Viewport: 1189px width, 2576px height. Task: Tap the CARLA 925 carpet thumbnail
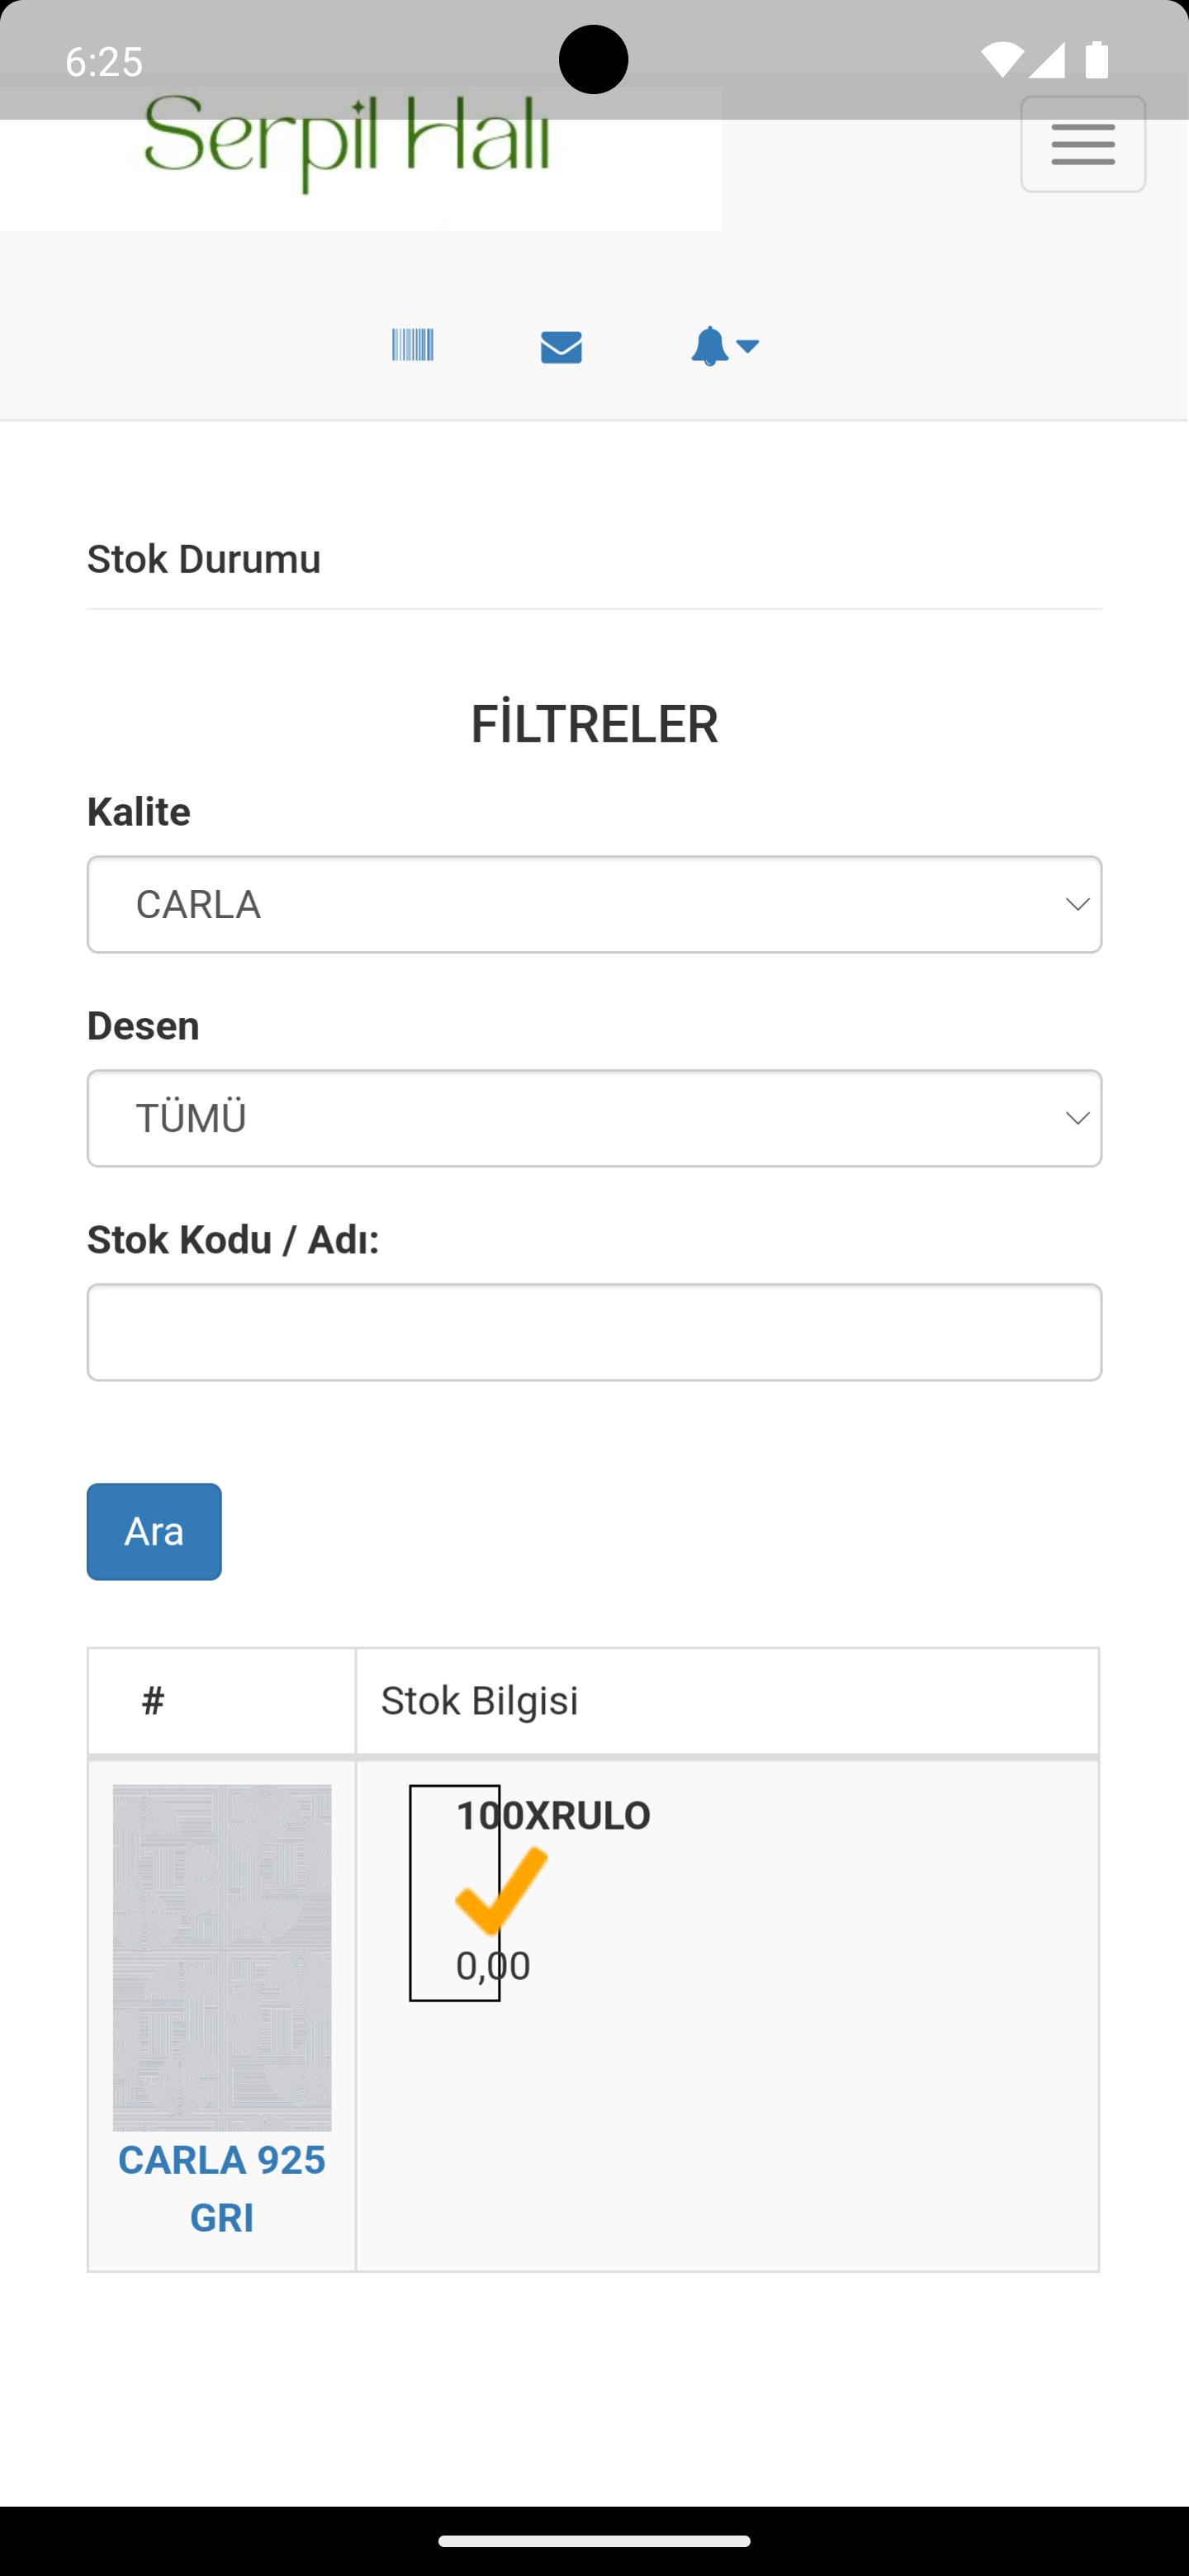pos(222,1957)
